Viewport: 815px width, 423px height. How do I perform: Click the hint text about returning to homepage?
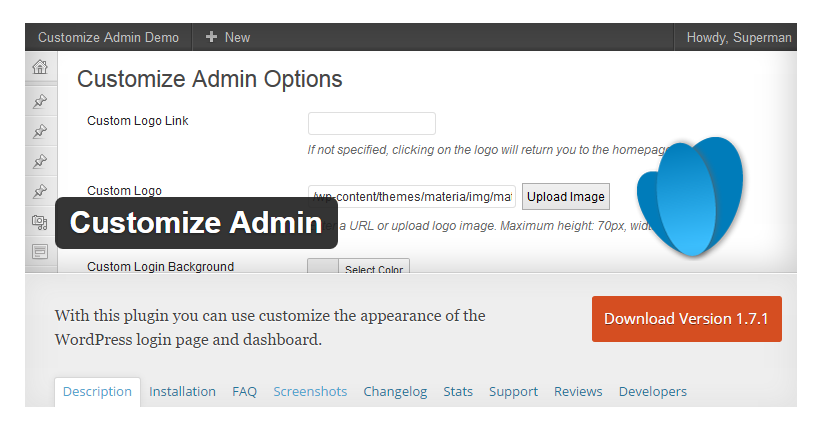coord(488,150)
